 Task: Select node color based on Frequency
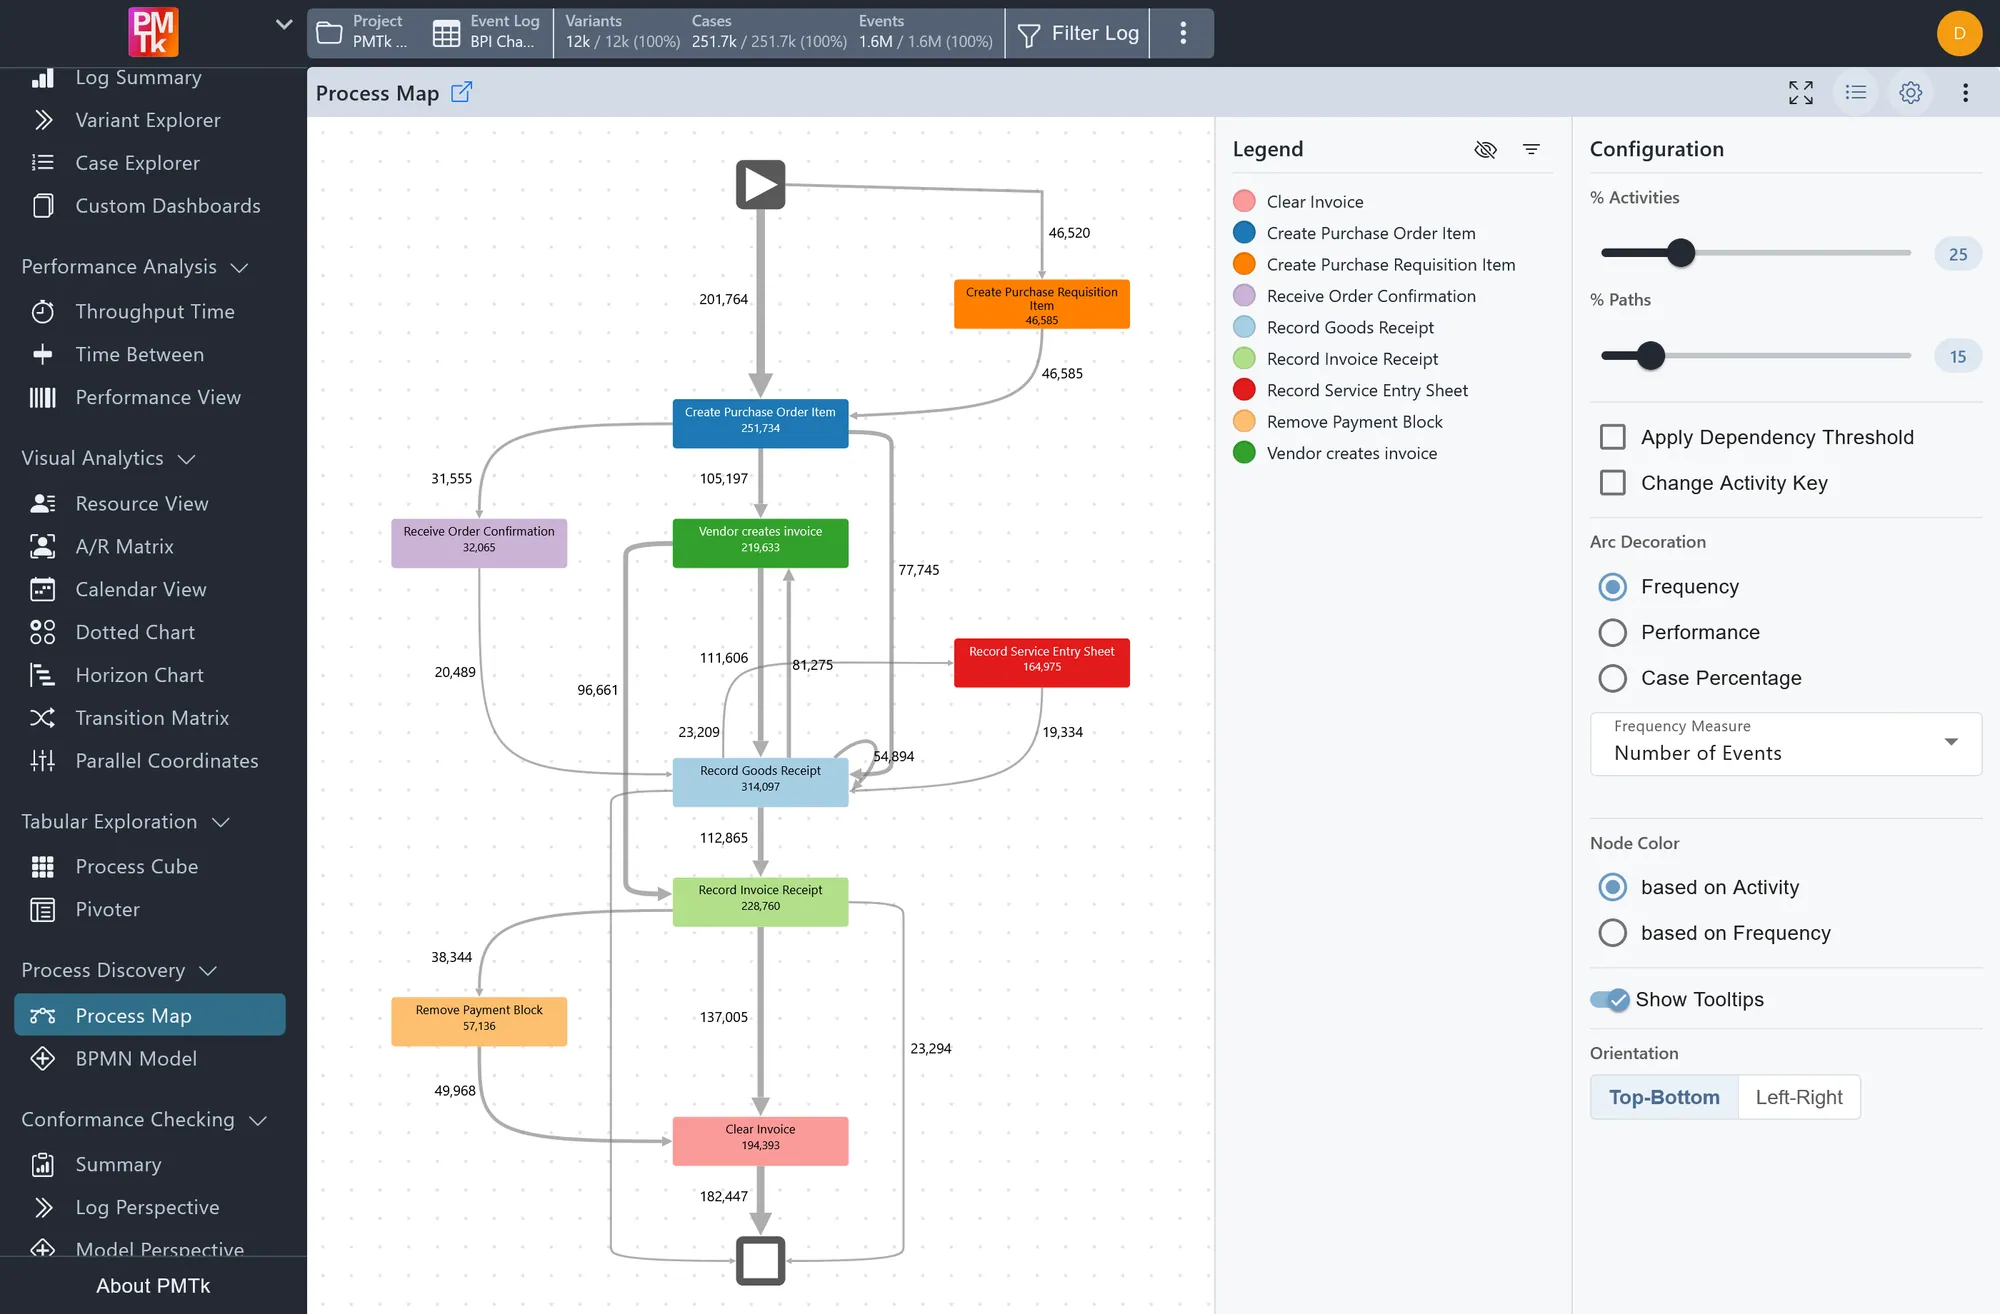[1612, 933]
